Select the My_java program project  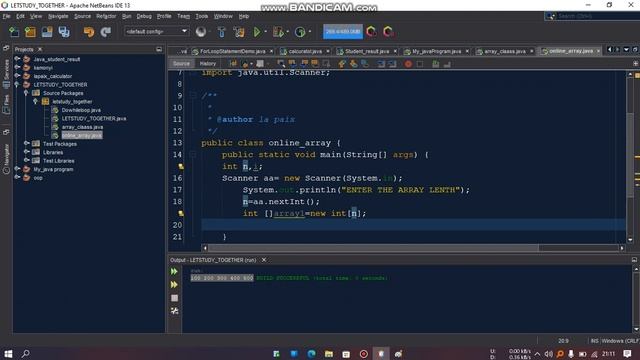pyautogui.click(x=53, y=169)
